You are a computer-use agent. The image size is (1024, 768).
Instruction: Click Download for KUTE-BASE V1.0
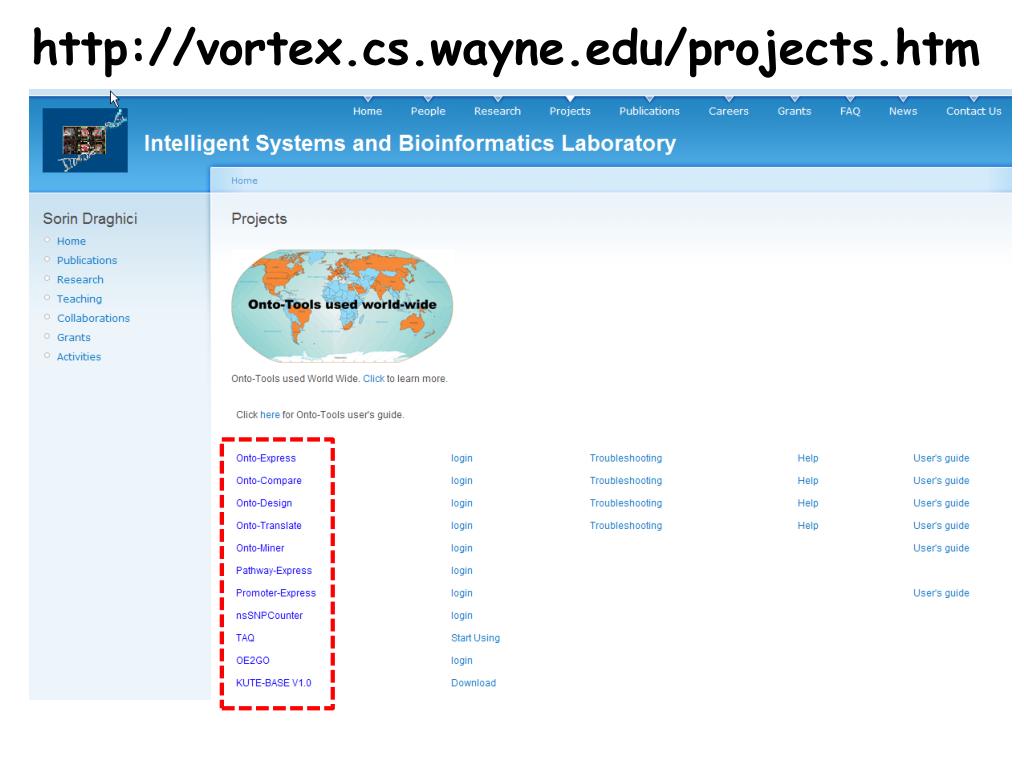tap(473, 683)
